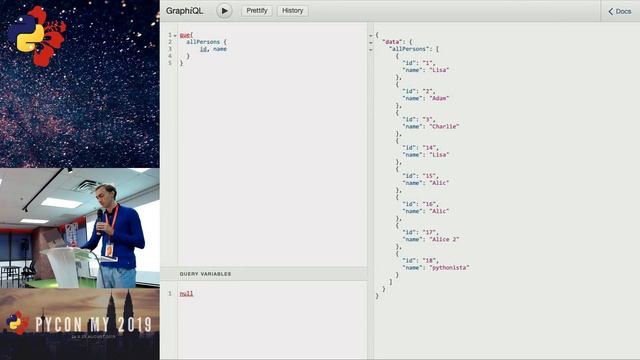Click the speaker video thumbnail
The width and height of the screenshot is (640, 360).
click(x=80, y=228)
